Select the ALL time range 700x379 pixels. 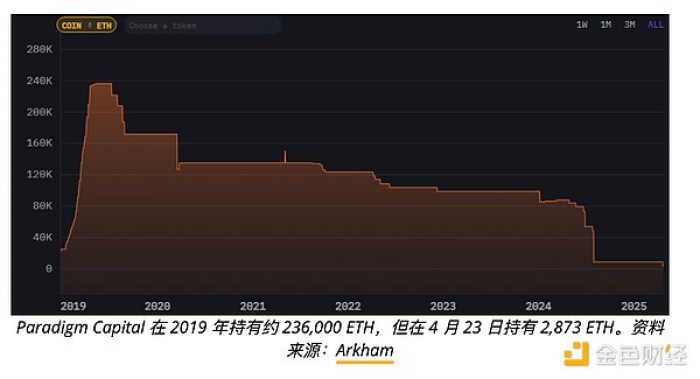point(655,25)
